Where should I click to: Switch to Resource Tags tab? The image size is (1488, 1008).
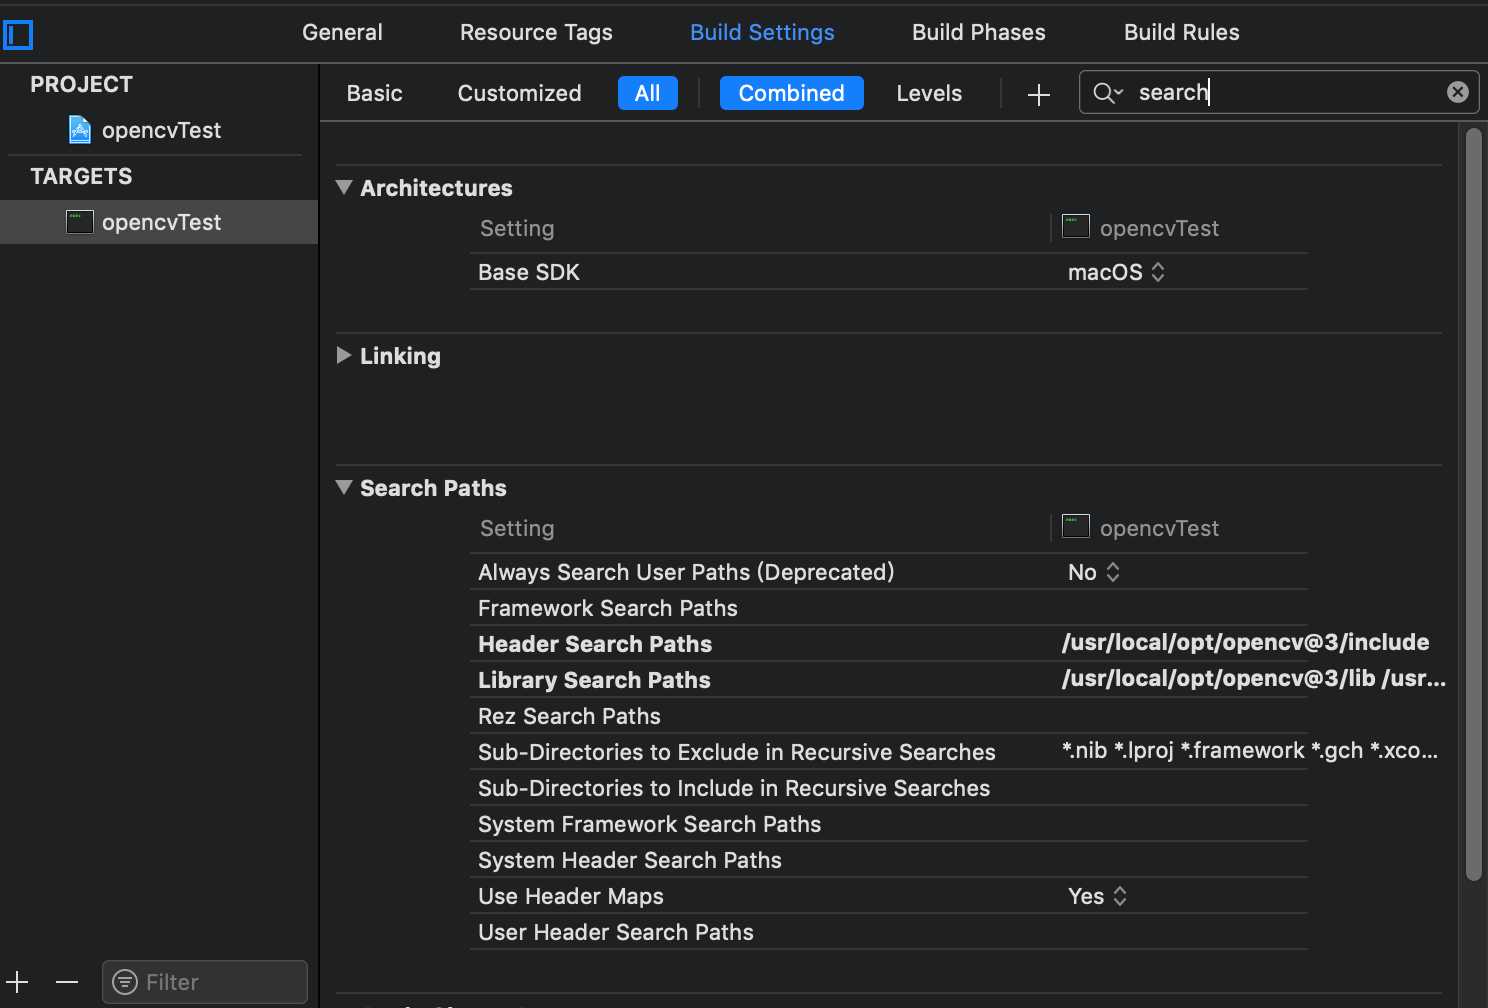[536, 32]
